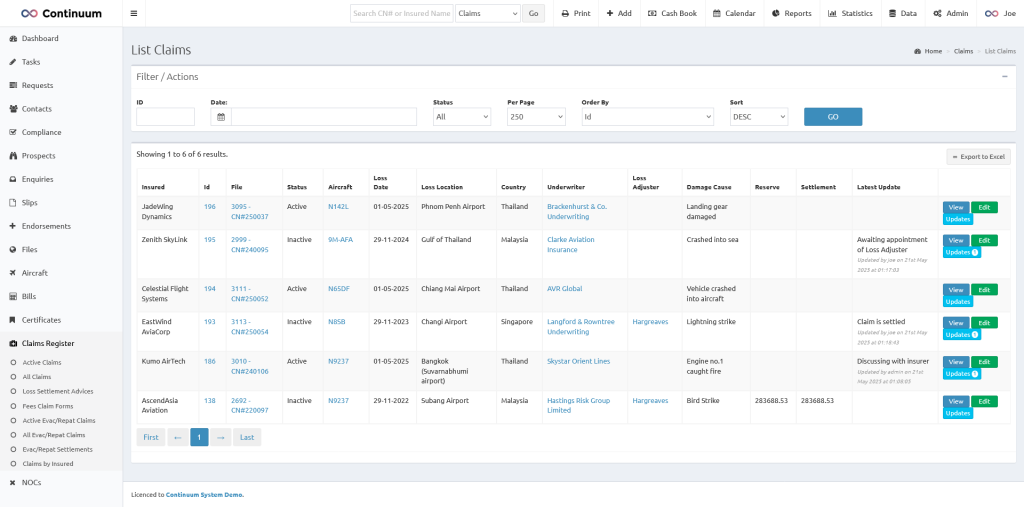This screenshot has width=1024, height=507.
Task: Collapse the Filter / Actions panel
Action: click(x=1004, y=76)
